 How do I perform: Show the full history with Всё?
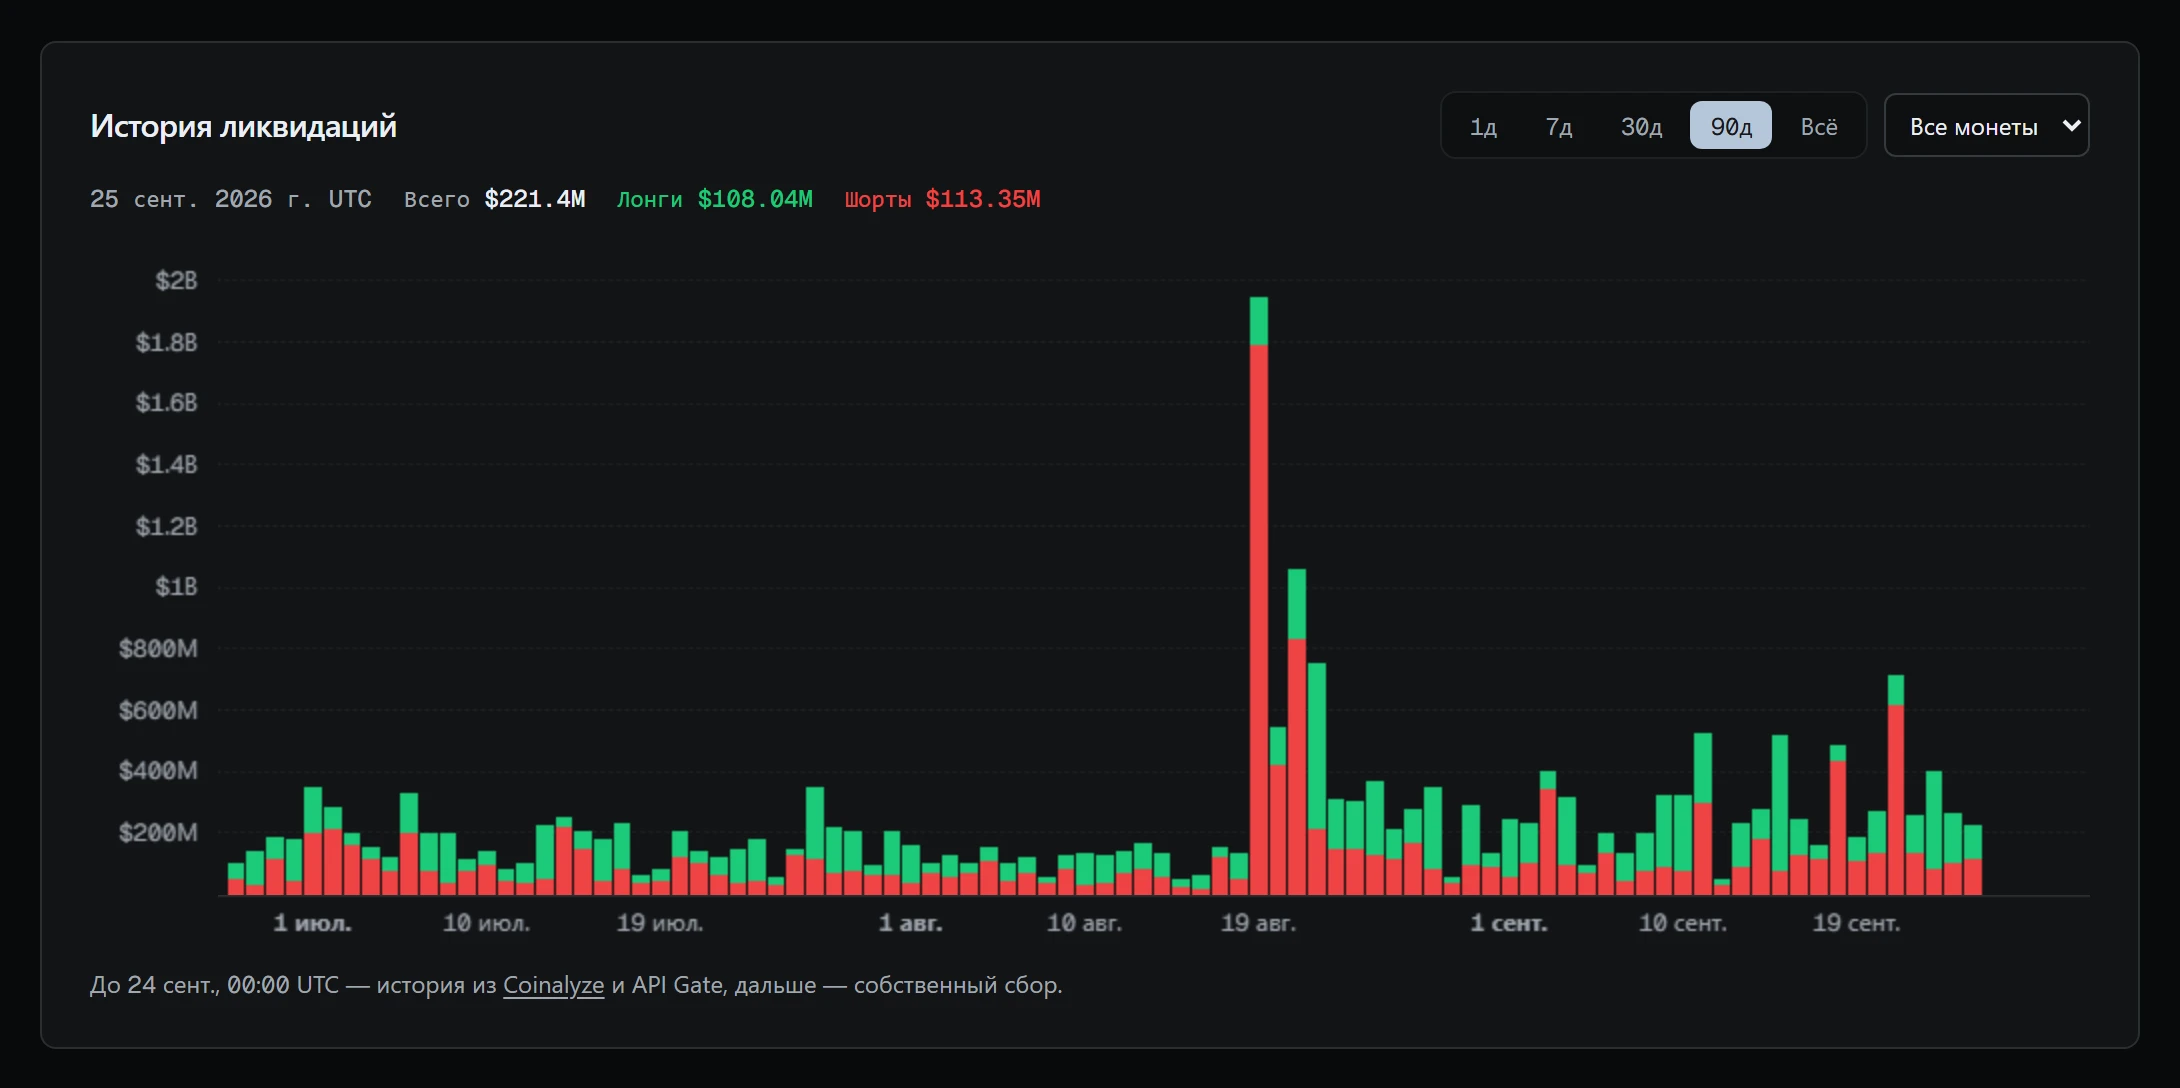click(1819, 126)
